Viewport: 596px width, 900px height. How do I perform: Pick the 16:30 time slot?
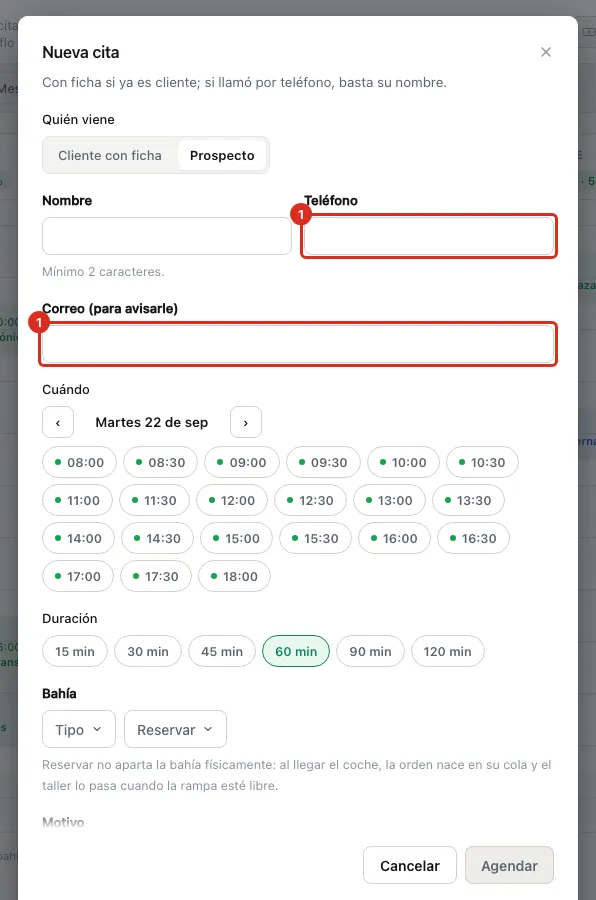tap(473, 538)
